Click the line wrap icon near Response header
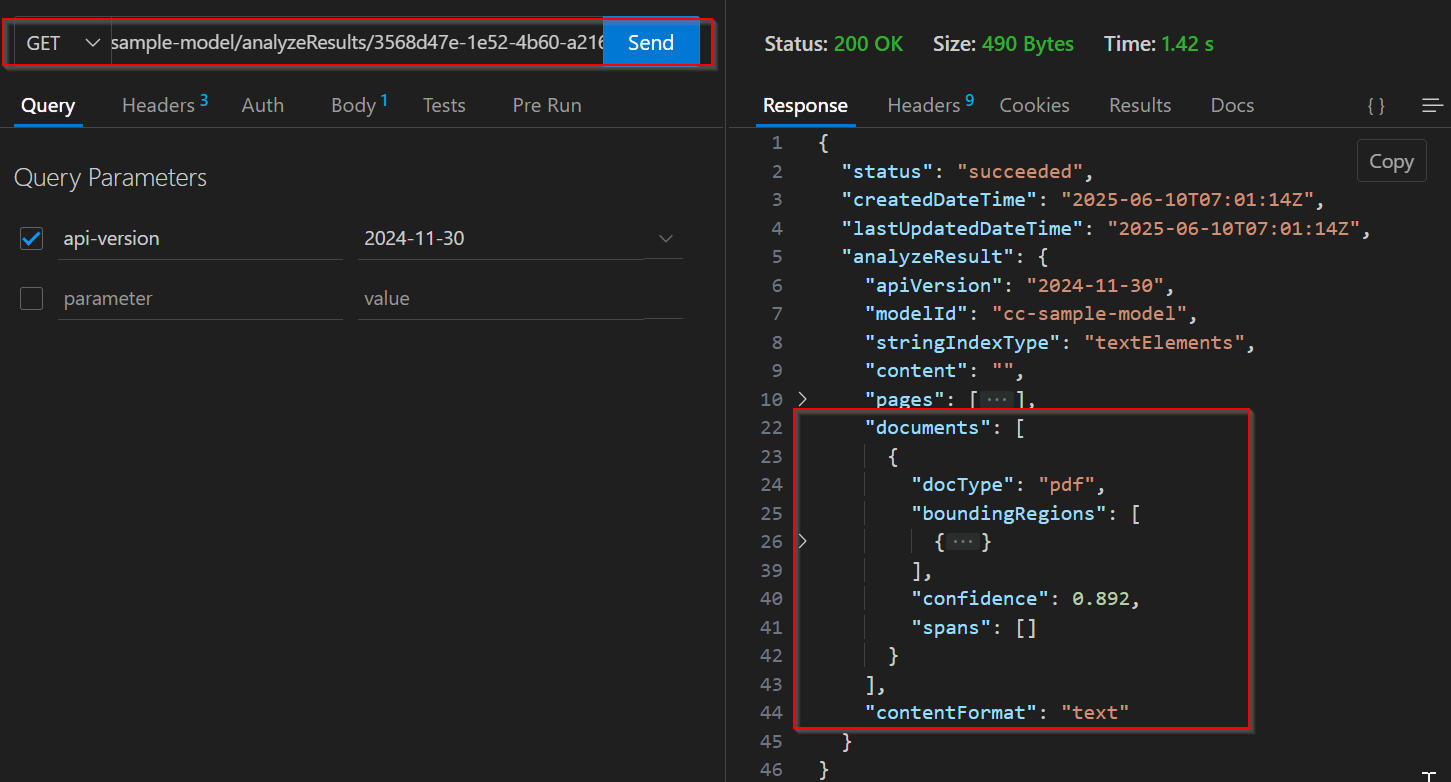 (1434, 105)
